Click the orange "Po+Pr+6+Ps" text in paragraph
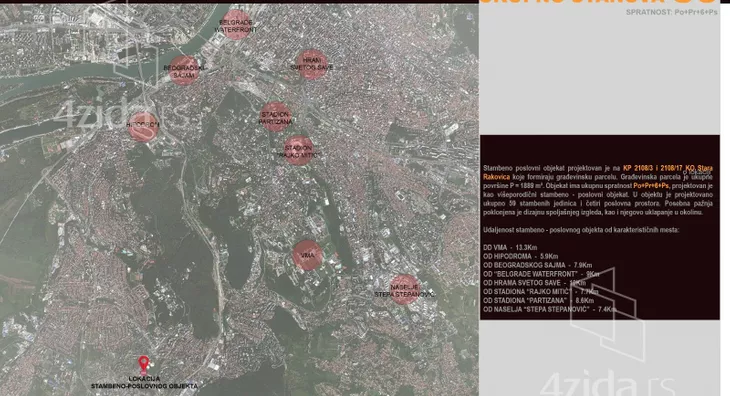The height and width of the screenshot is (396, 730). click(x=651, y=186)
